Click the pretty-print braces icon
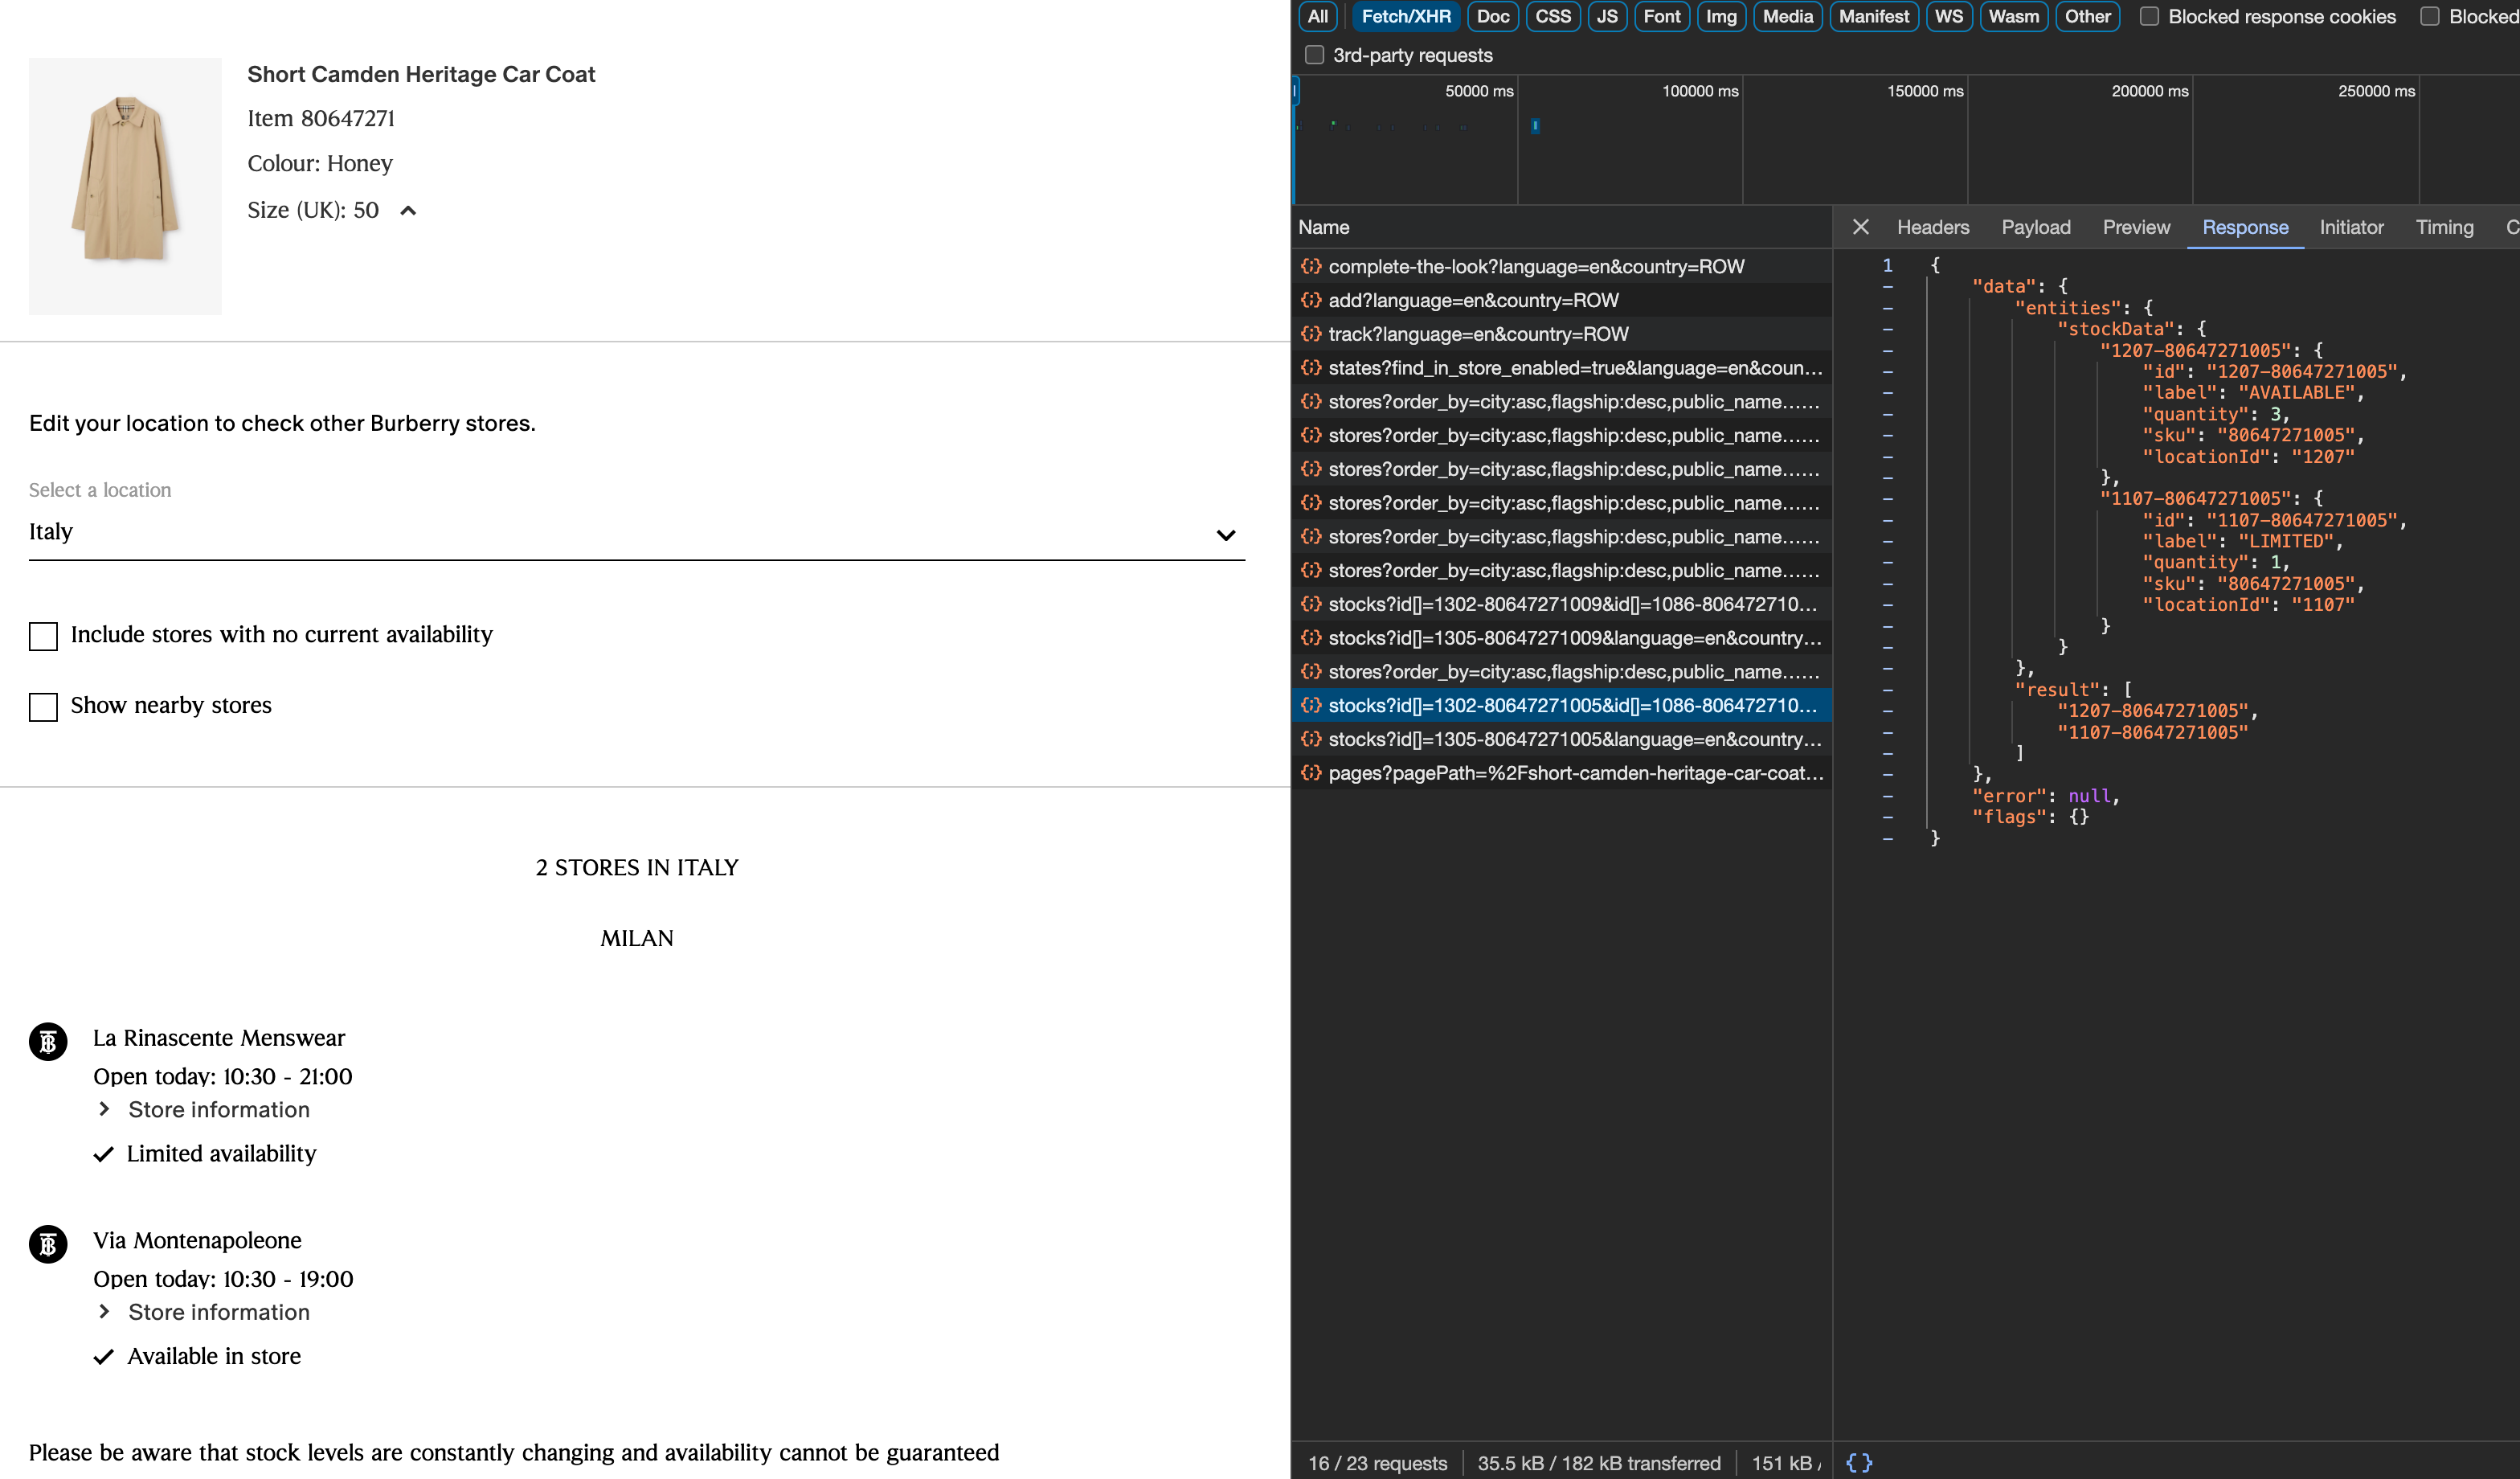The width and height of the screenshot is (2520, 1479). pyautogui.click(x=1859, y=1462)
